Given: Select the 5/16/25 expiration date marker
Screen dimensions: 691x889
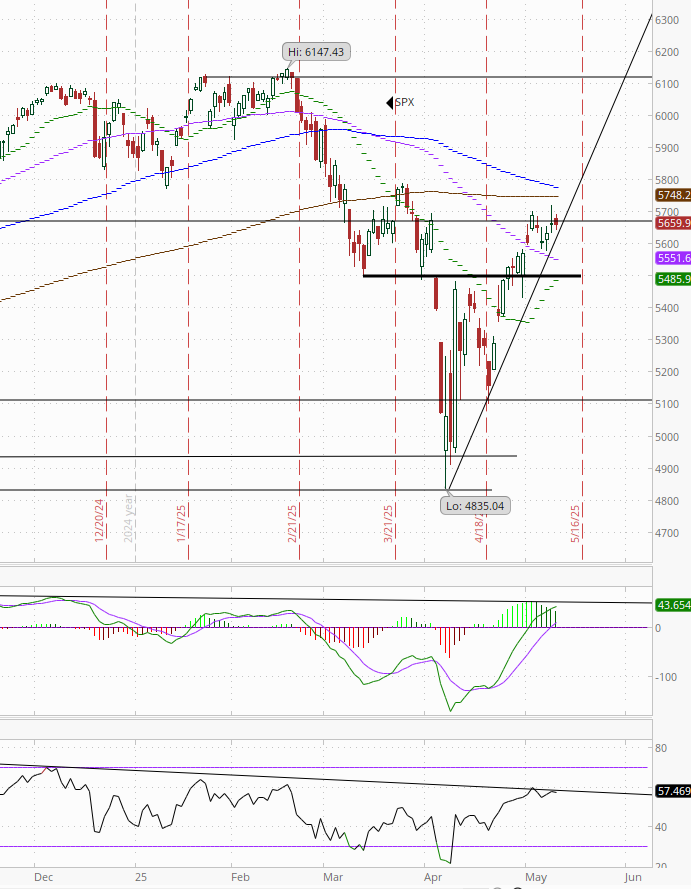Looking at the screenshot, I should point(575,523).
